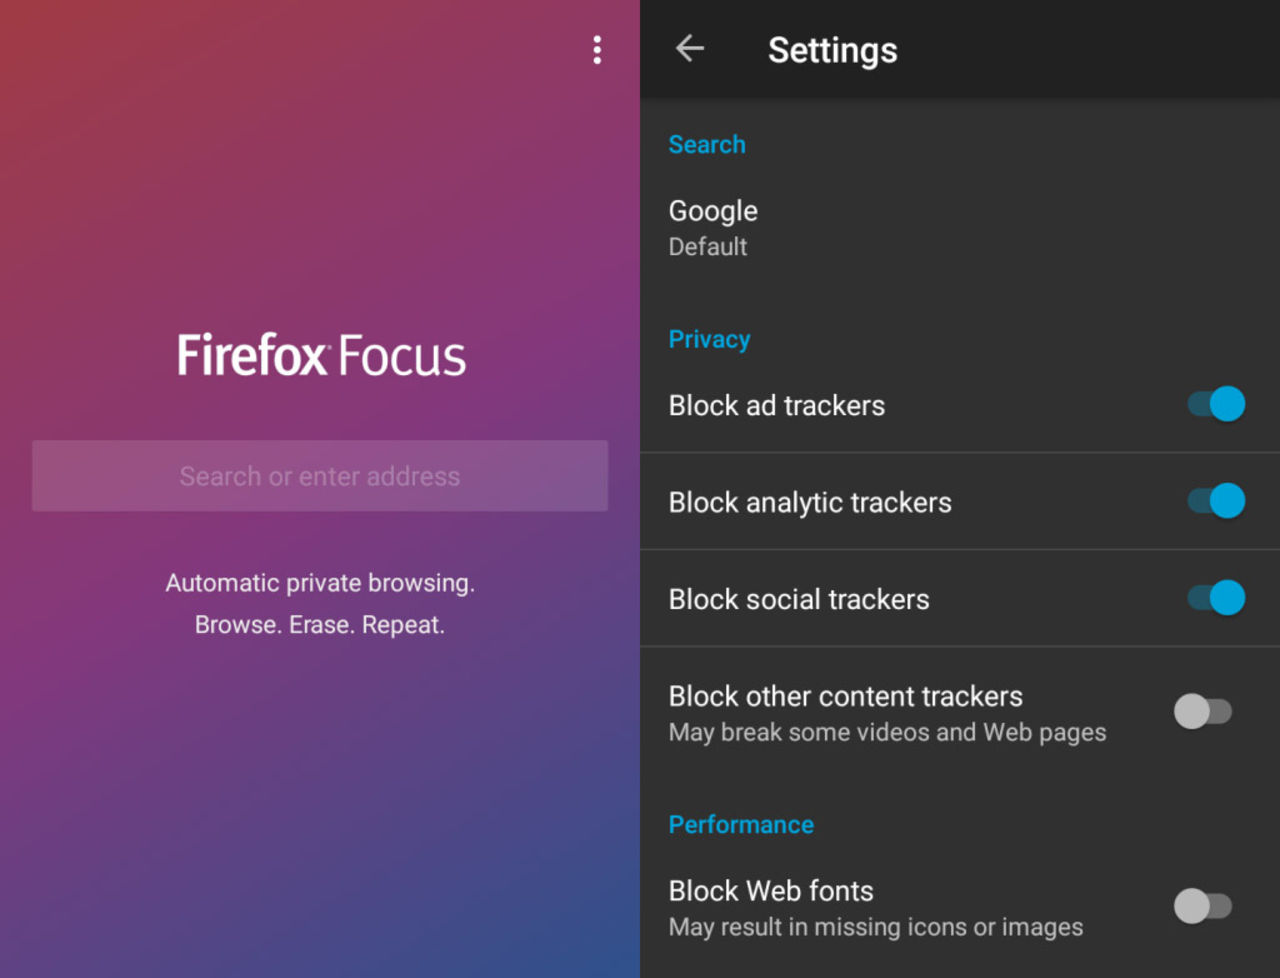The image size is (1280, 978).
Task: Click the Search section header
Action: click(707, 144)
